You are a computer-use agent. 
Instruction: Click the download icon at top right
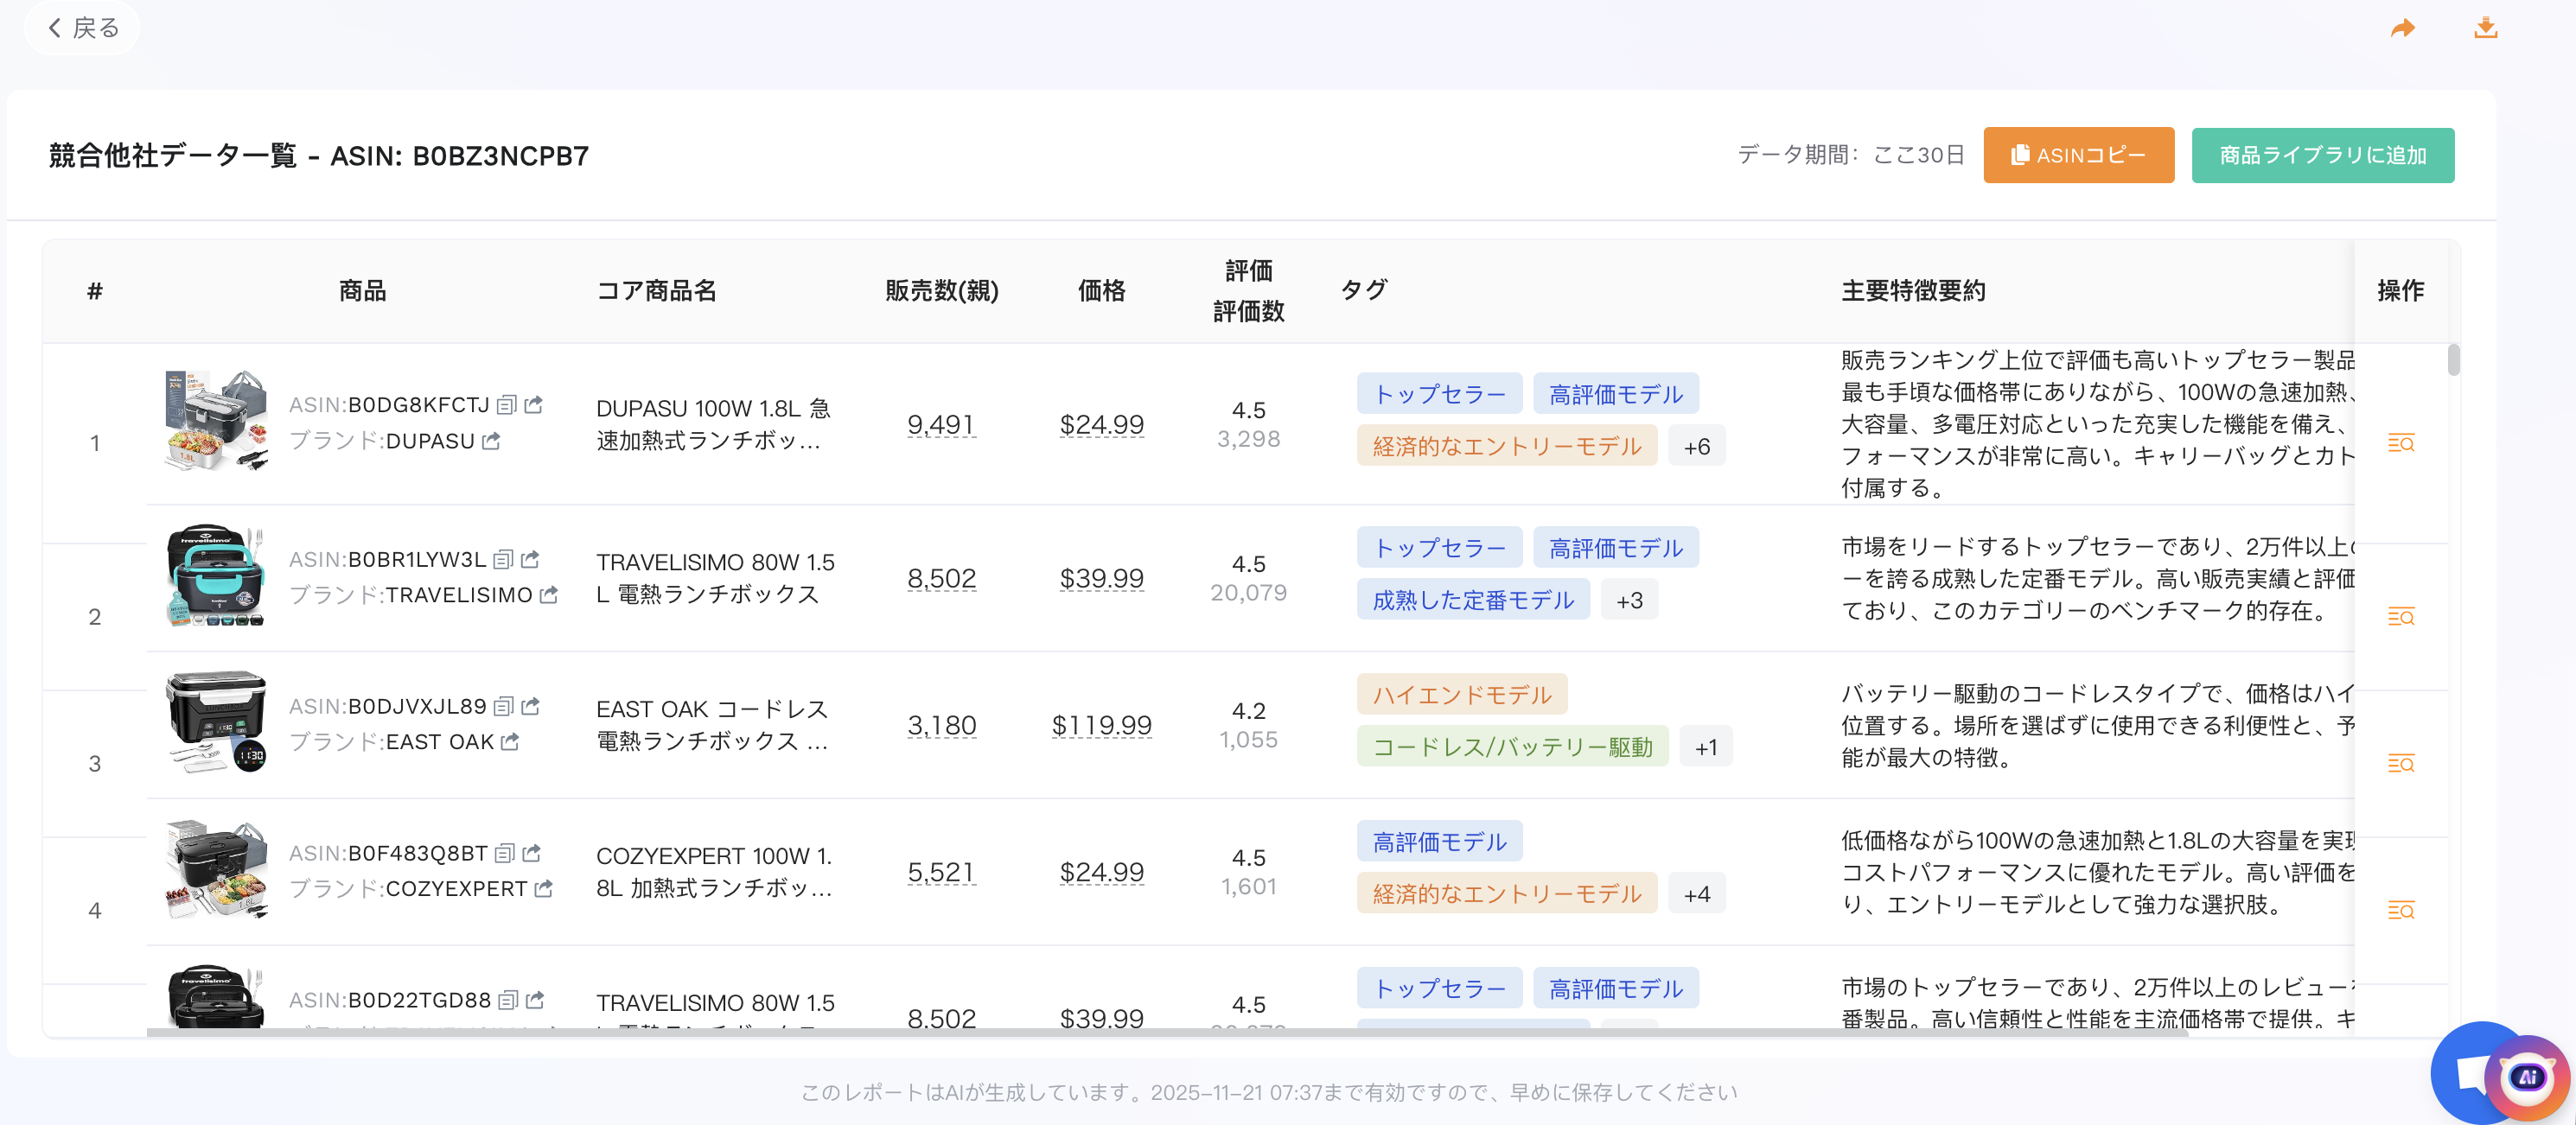pos(2485,28)
